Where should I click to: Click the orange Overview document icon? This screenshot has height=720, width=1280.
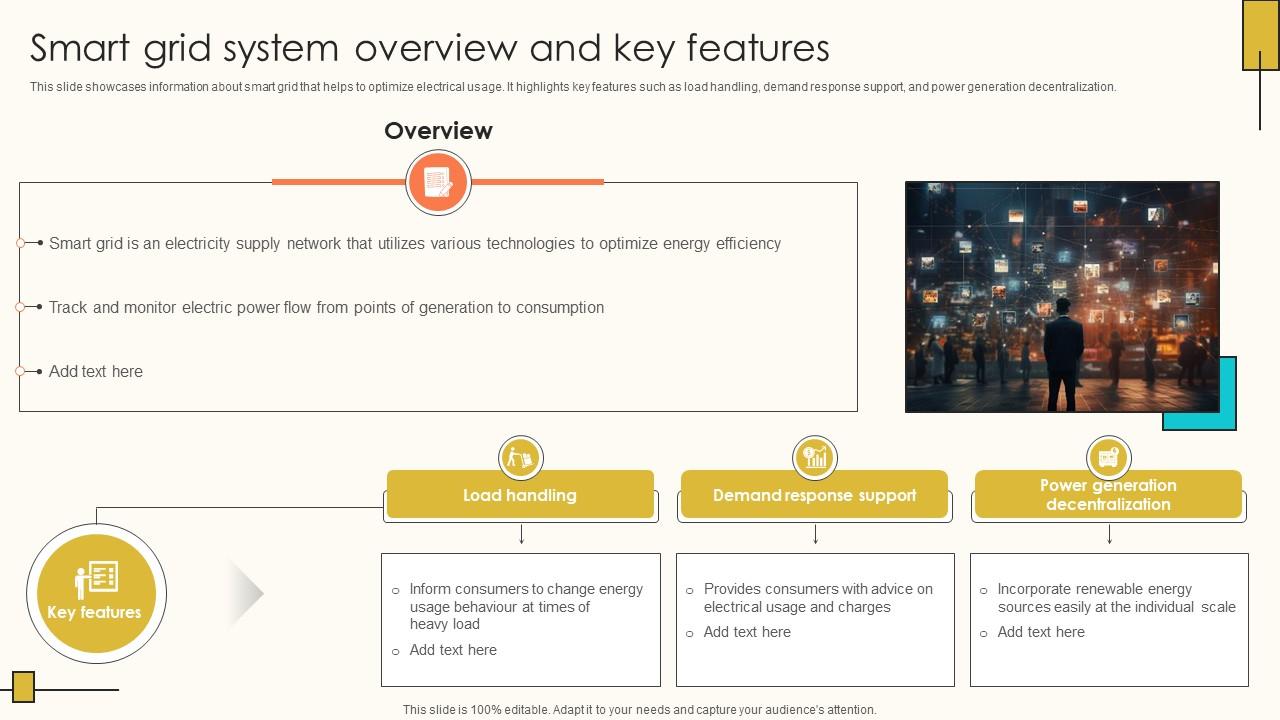click(438, 182)
